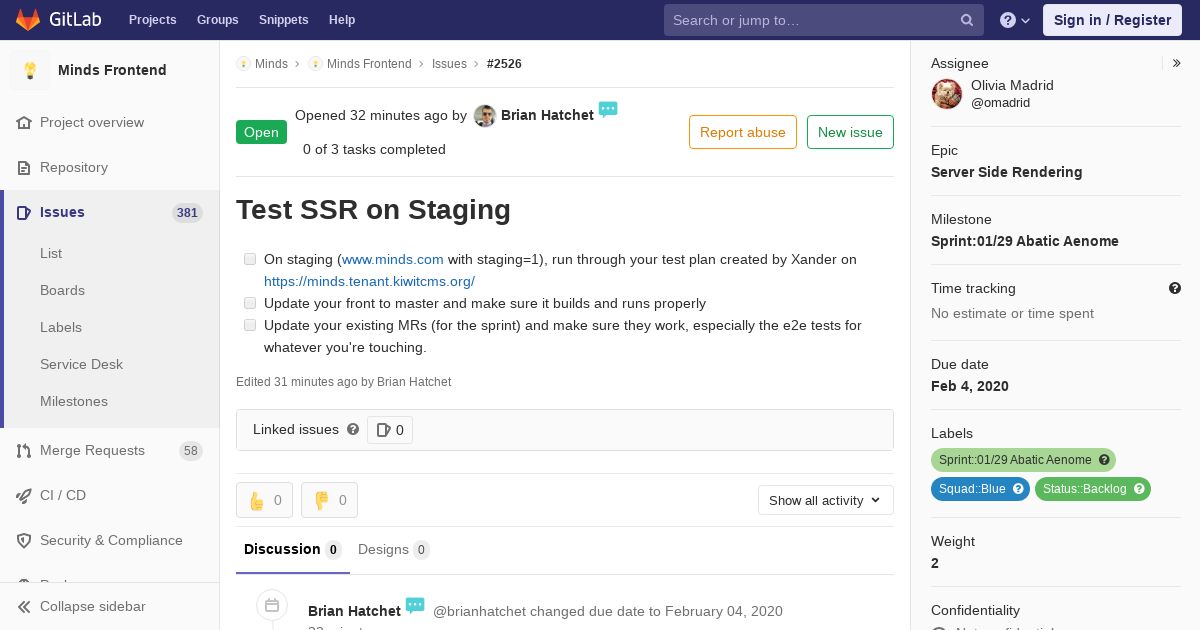
Task: Click the New issue button
Action: point(850,132)
